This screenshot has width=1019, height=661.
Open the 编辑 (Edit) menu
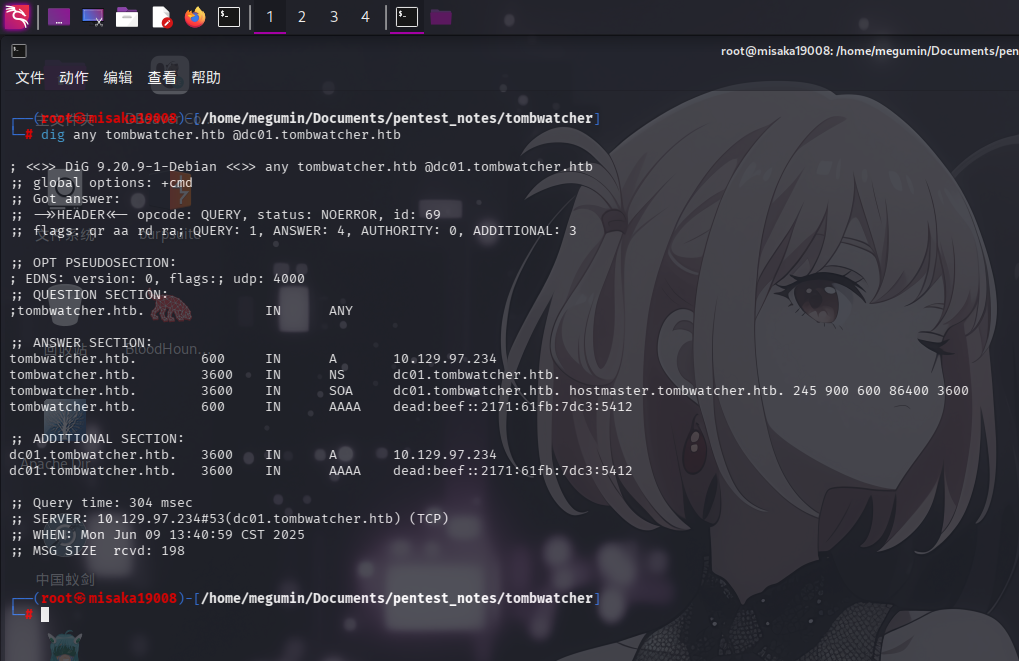118,78
